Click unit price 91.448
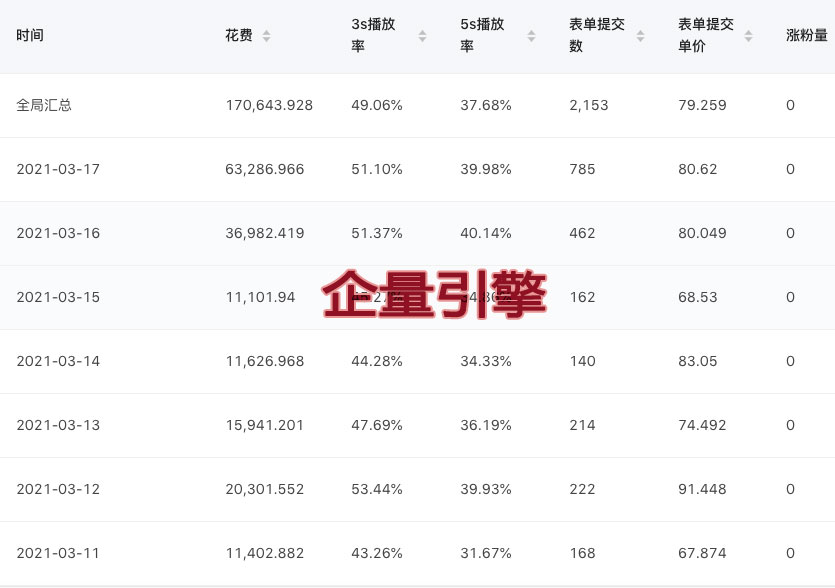The height and width of the screenshot is (588, 835). (x=702, y=489)
